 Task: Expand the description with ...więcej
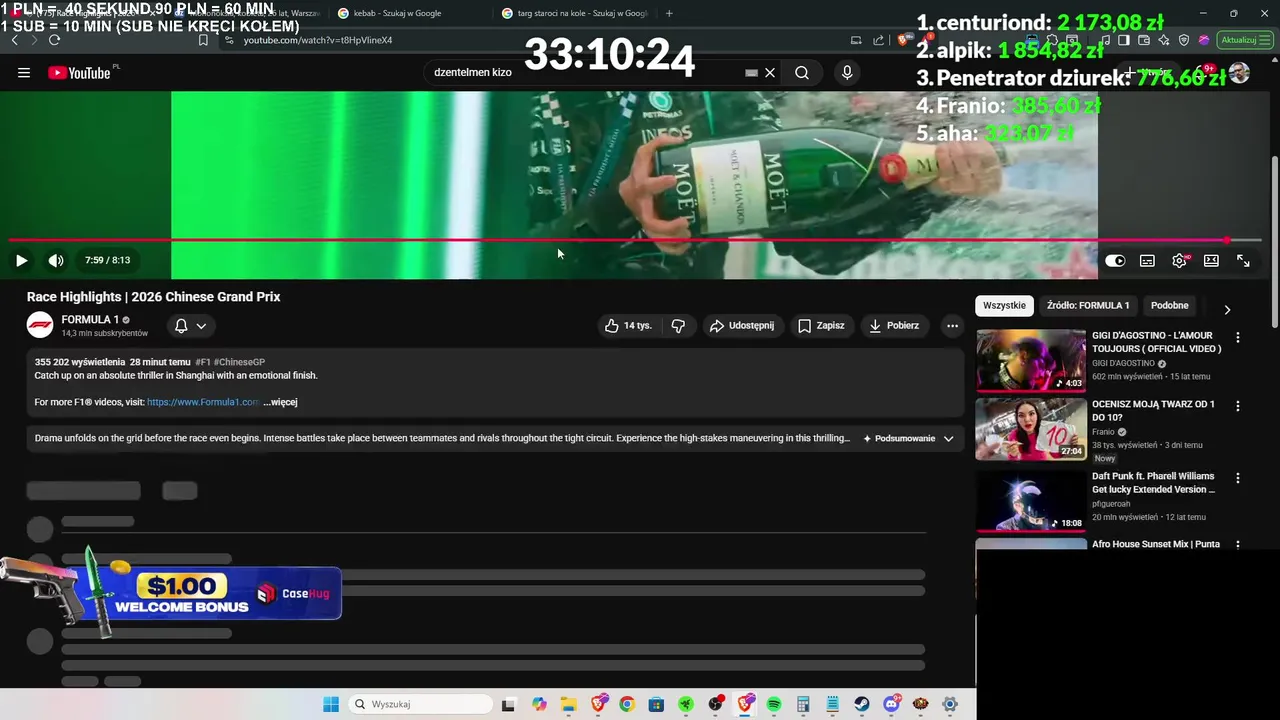point(280,402)
